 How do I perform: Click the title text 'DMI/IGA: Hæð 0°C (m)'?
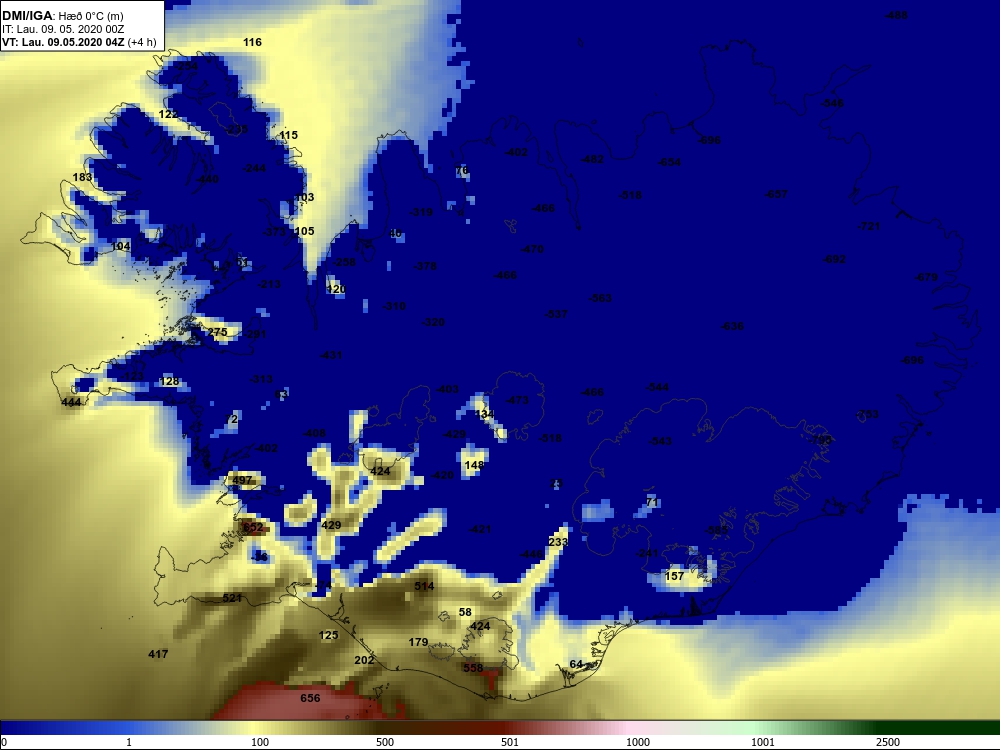(x=62, y=16)
